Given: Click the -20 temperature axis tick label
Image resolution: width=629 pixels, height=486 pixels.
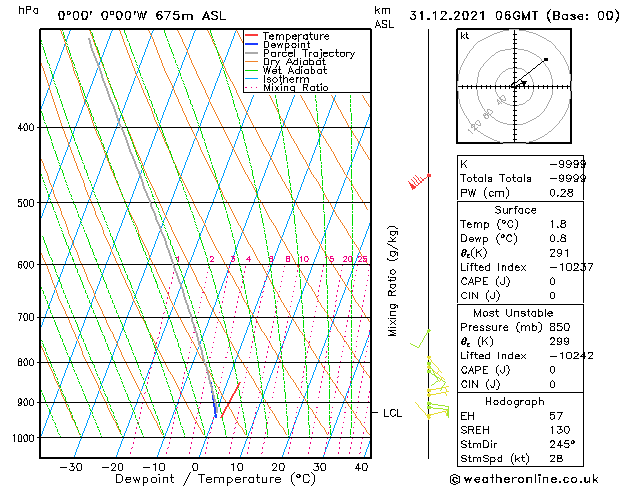Looking at the screenshot, I should tap(113, 467).
